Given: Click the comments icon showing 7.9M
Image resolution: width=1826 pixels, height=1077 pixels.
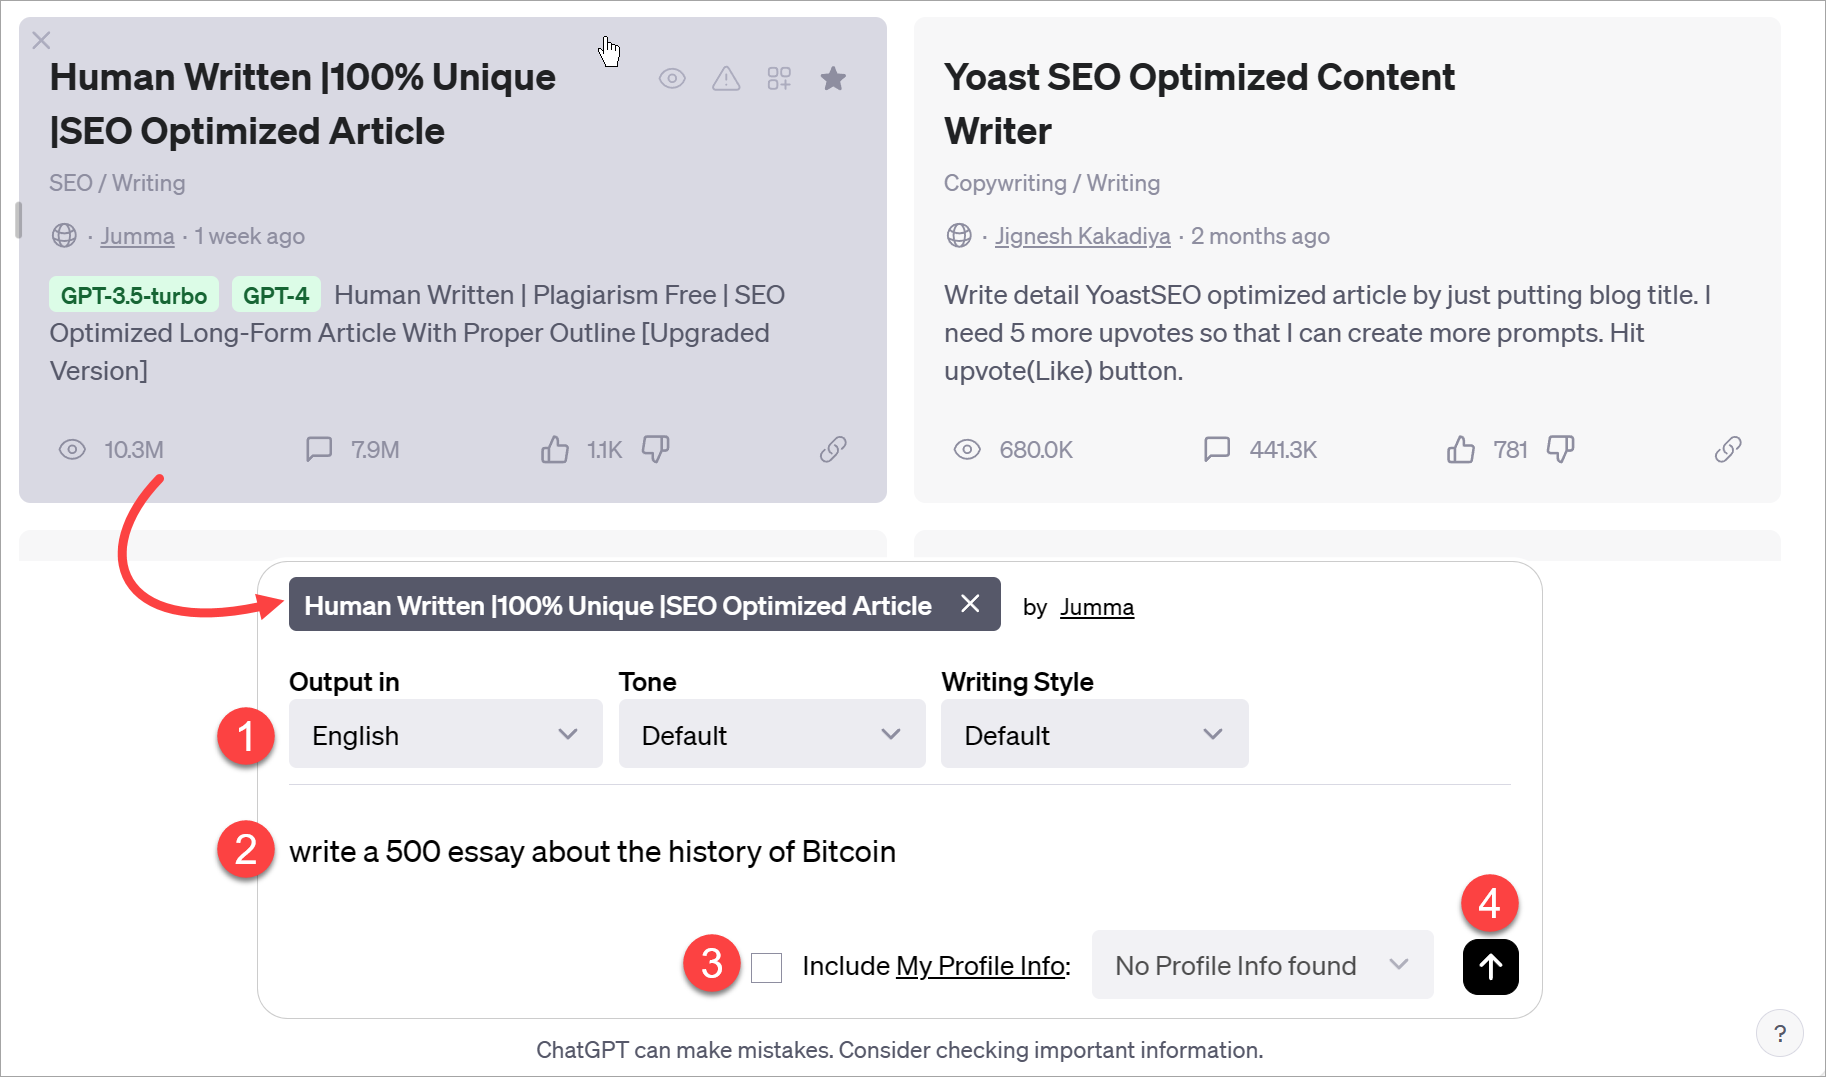Looking at the screenshot, I should (319, 449).
